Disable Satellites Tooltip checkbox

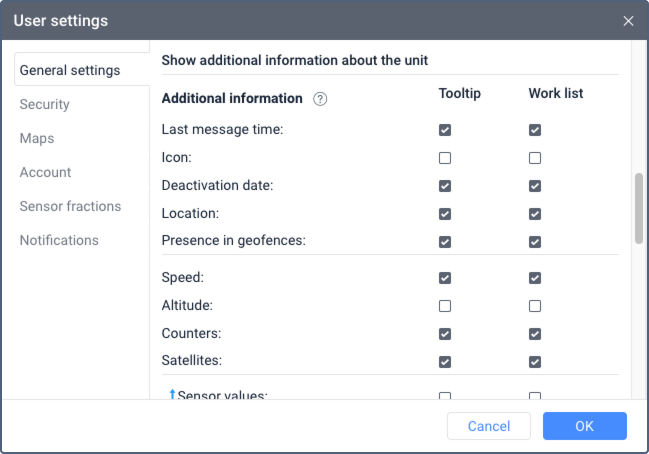445,362
